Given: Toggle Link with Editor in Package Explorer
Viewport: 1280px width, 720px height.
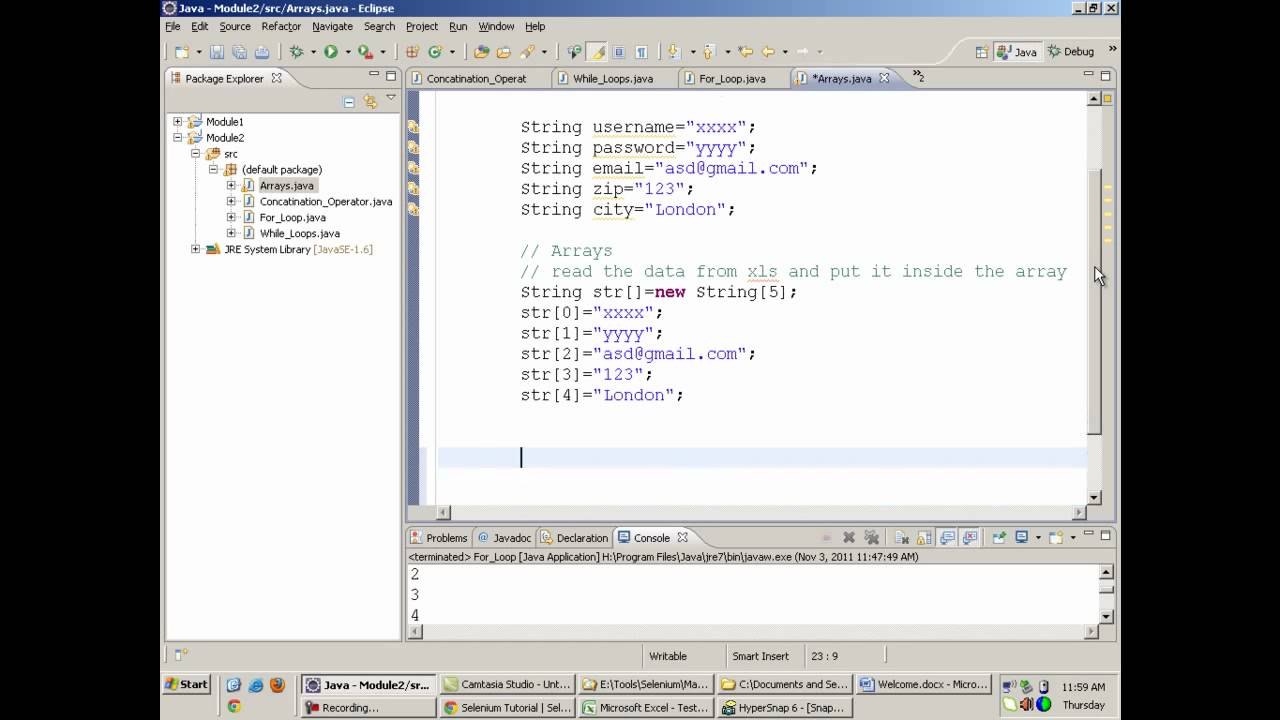Looking at the screenshot, I should pos(370,101).
